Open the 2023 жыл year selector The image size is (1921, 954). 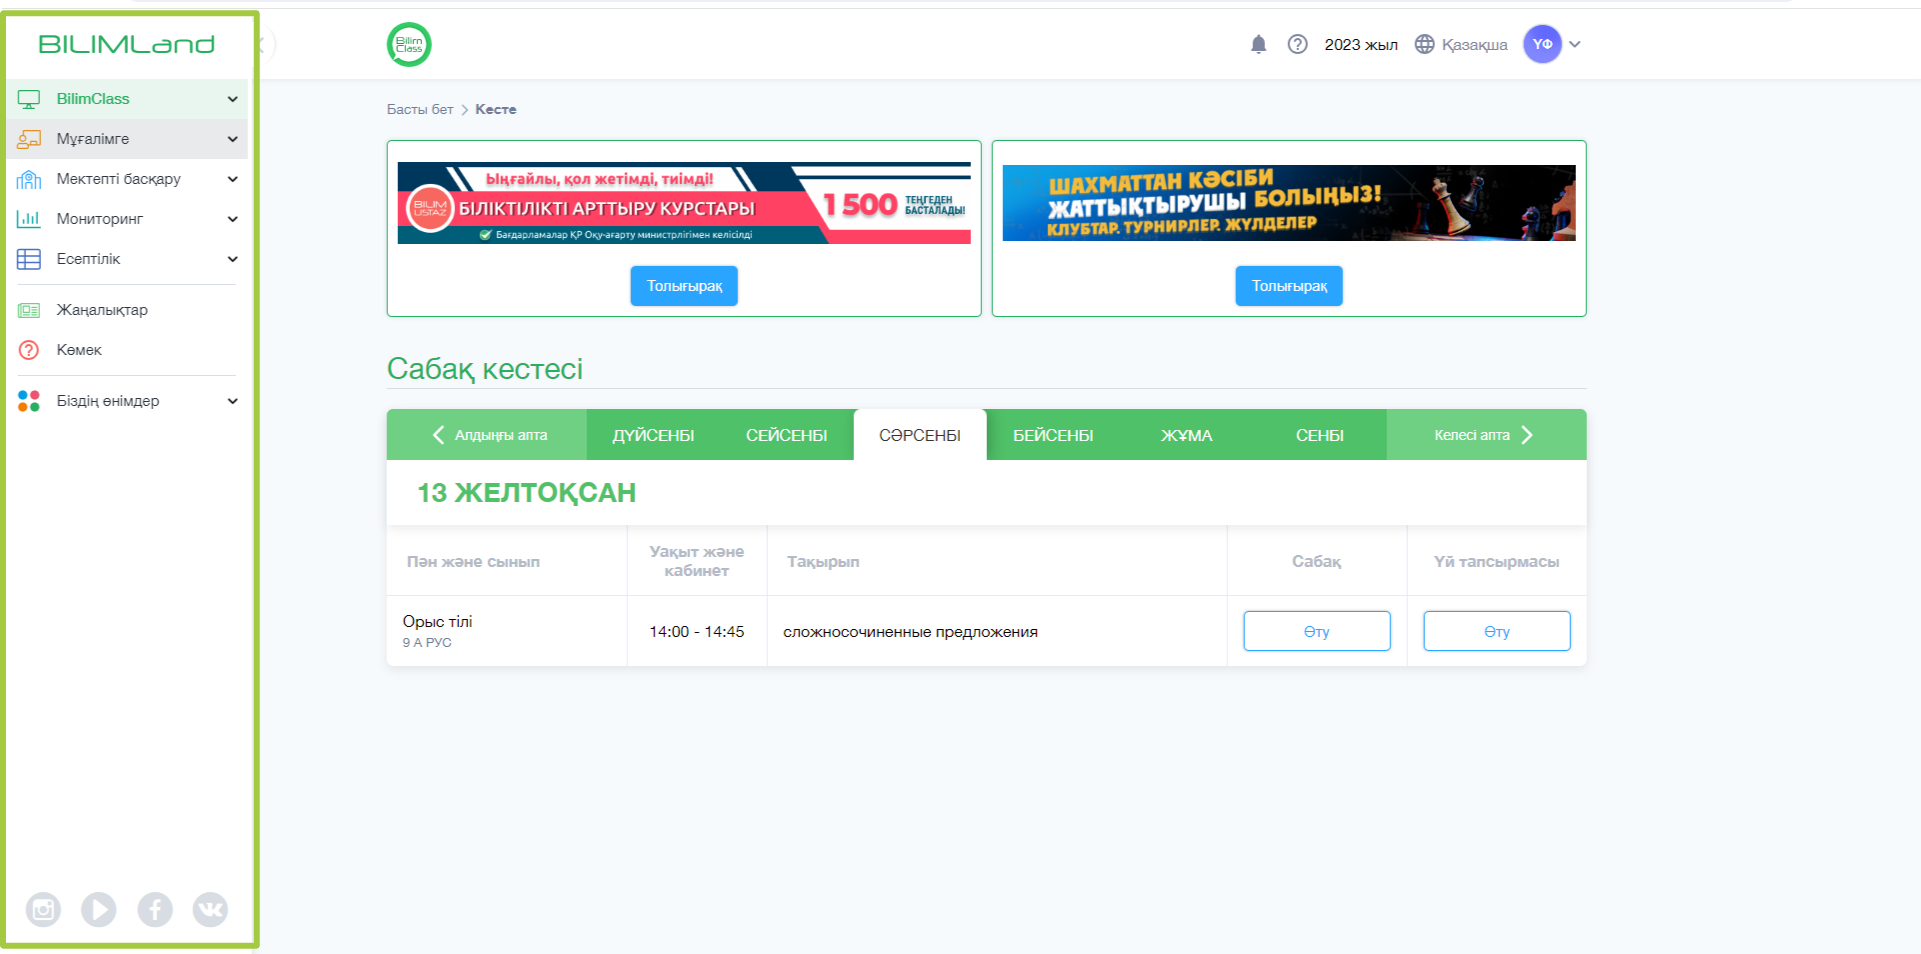[1361, 44]
